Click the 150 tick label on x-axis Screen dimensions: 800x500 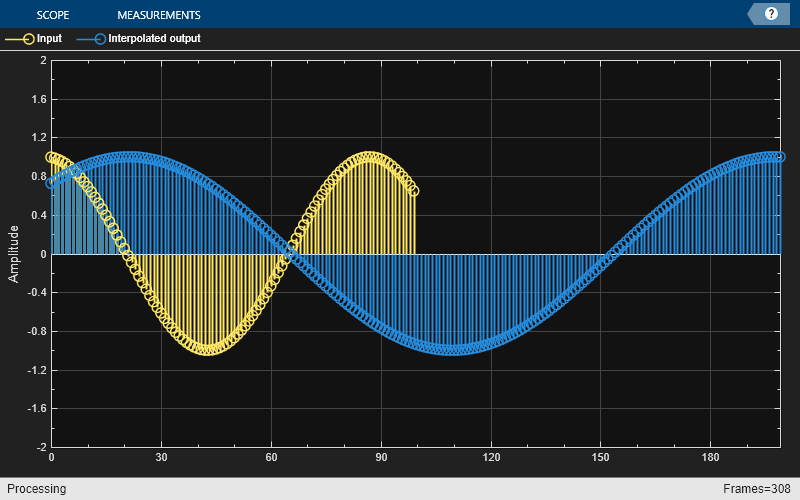click(601, 457)
